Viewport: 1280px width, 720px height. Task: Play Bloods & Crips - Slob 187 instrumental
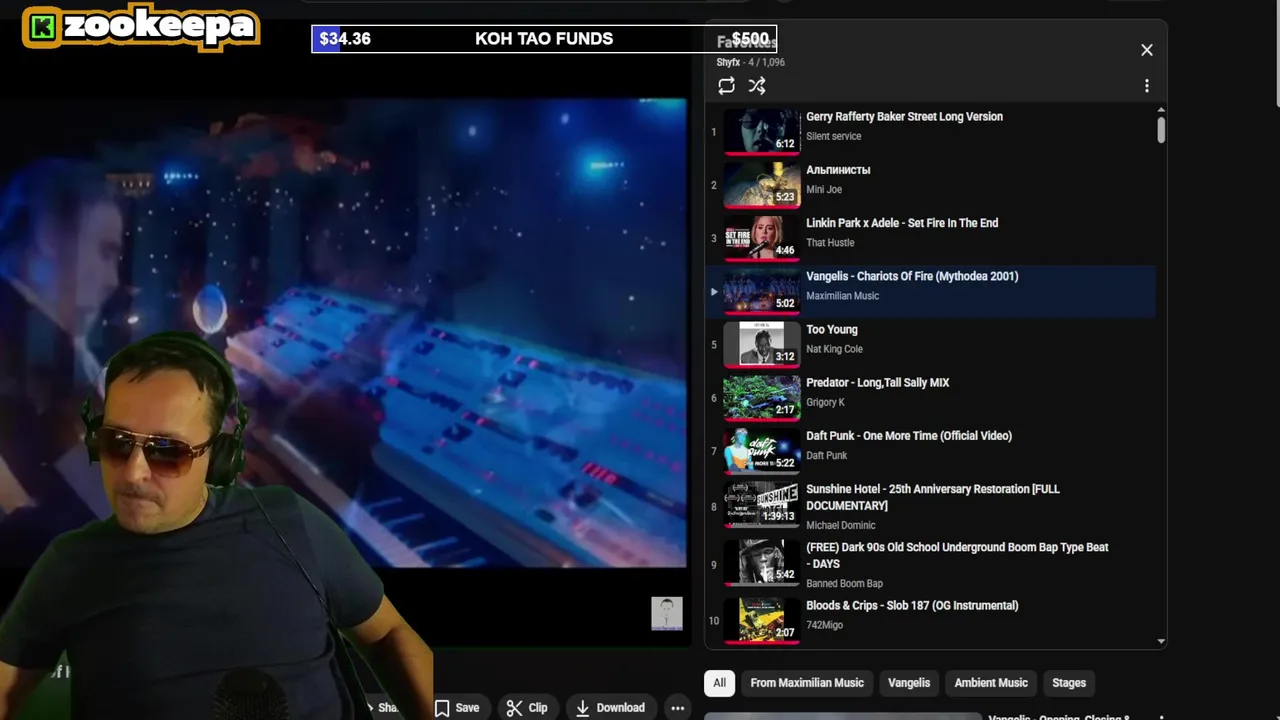click(912, 605)
